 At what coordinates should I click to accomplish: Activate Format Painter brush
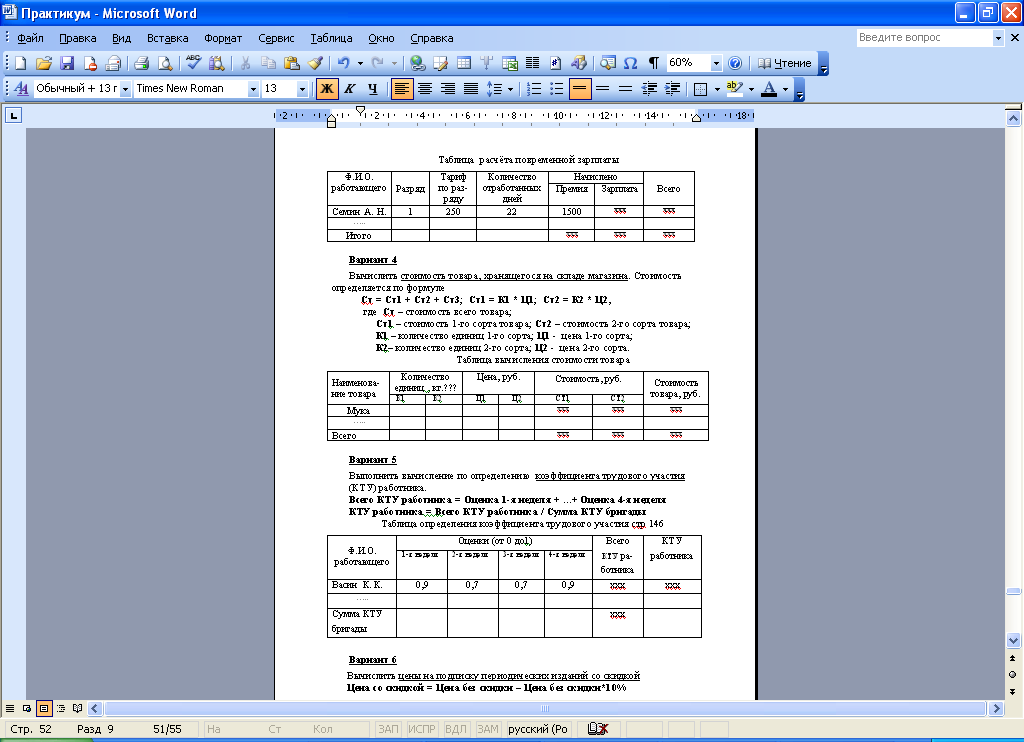click(315, 63)
